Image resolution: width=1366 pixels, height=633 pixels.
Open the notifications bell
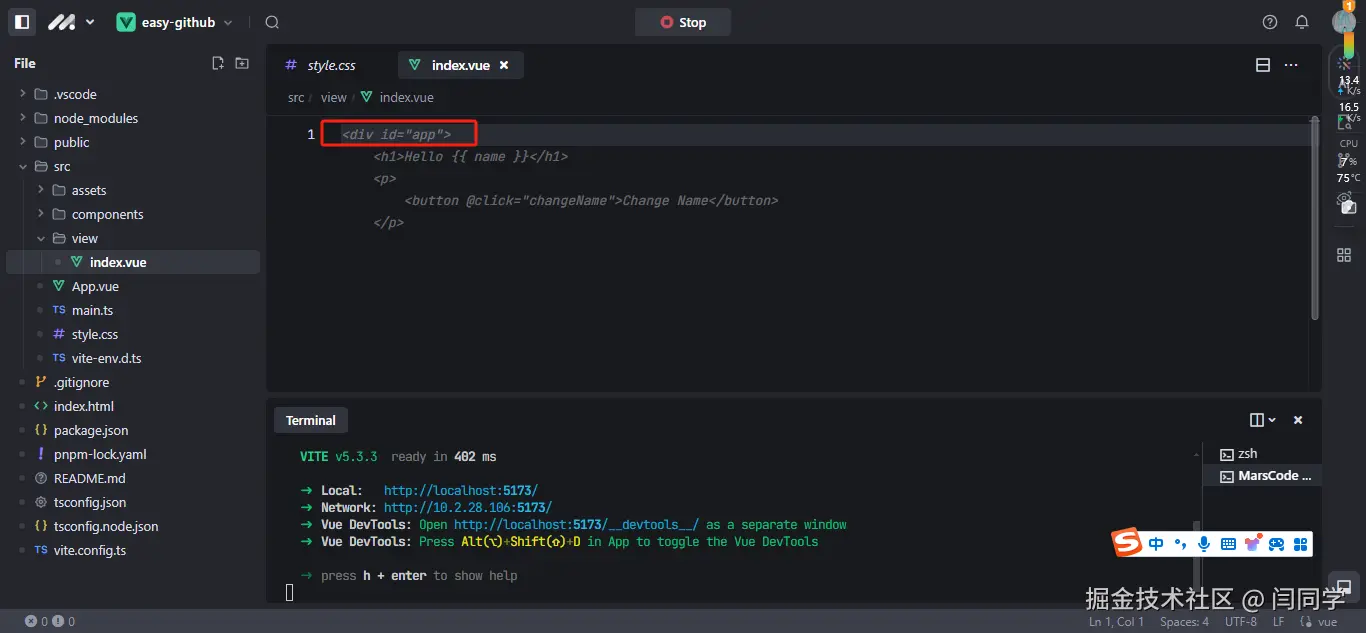point(1302,22)
